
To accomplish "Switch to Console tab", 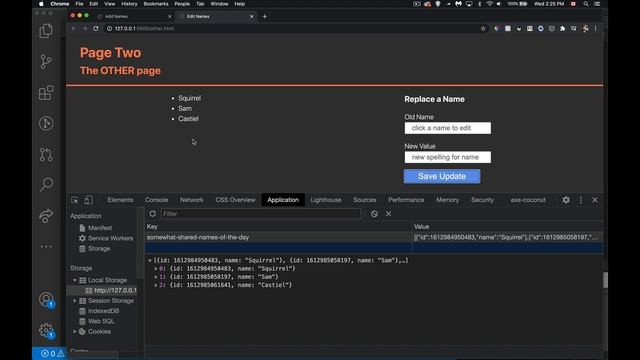I will tap(156, 200).
